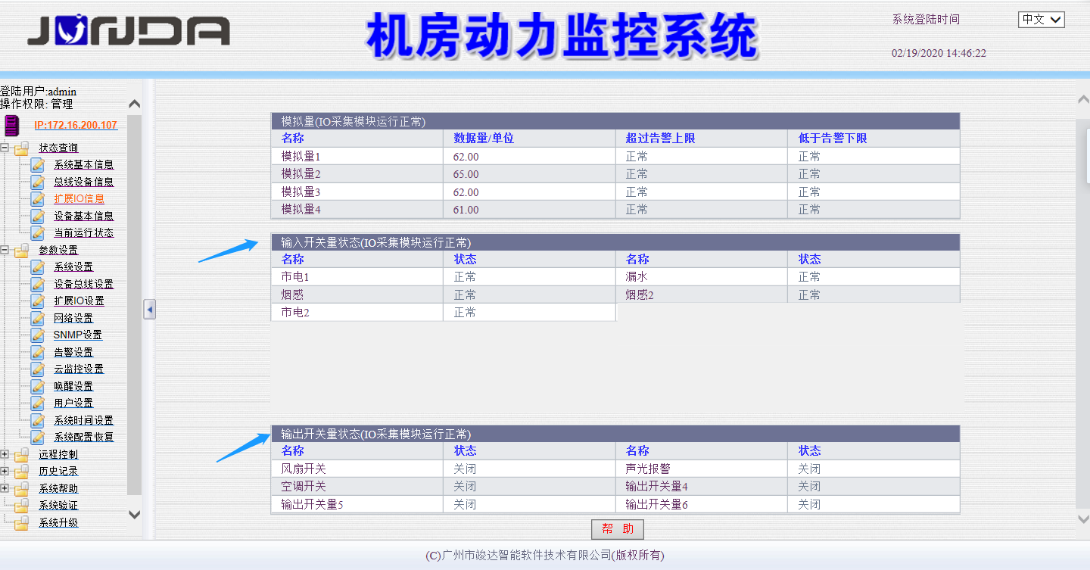The image size is (1090, 570).
Task: Click the edit icon beside 唤醒设置
Action: coord(38,386)
